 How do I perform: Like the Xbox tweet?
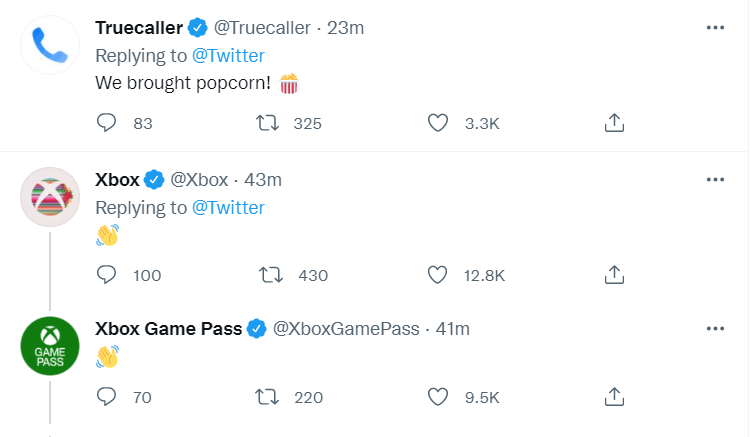pos(437,274)
